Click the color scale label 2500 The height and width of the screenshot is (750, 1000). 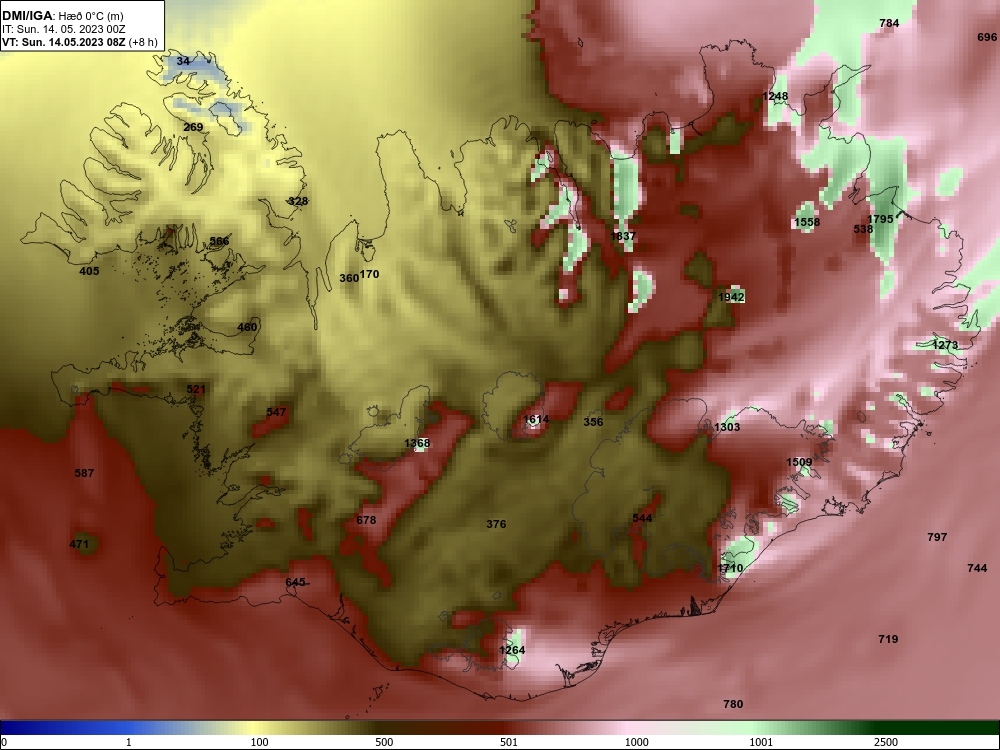(x=886, y=742)
